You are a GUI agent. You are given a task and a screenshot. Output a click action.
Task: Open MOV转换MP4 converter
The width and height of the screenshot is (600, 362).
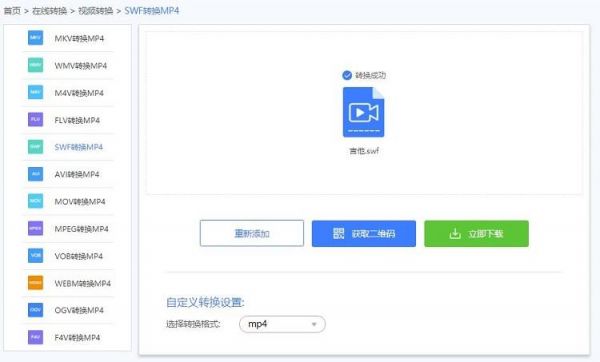(80, 201)
